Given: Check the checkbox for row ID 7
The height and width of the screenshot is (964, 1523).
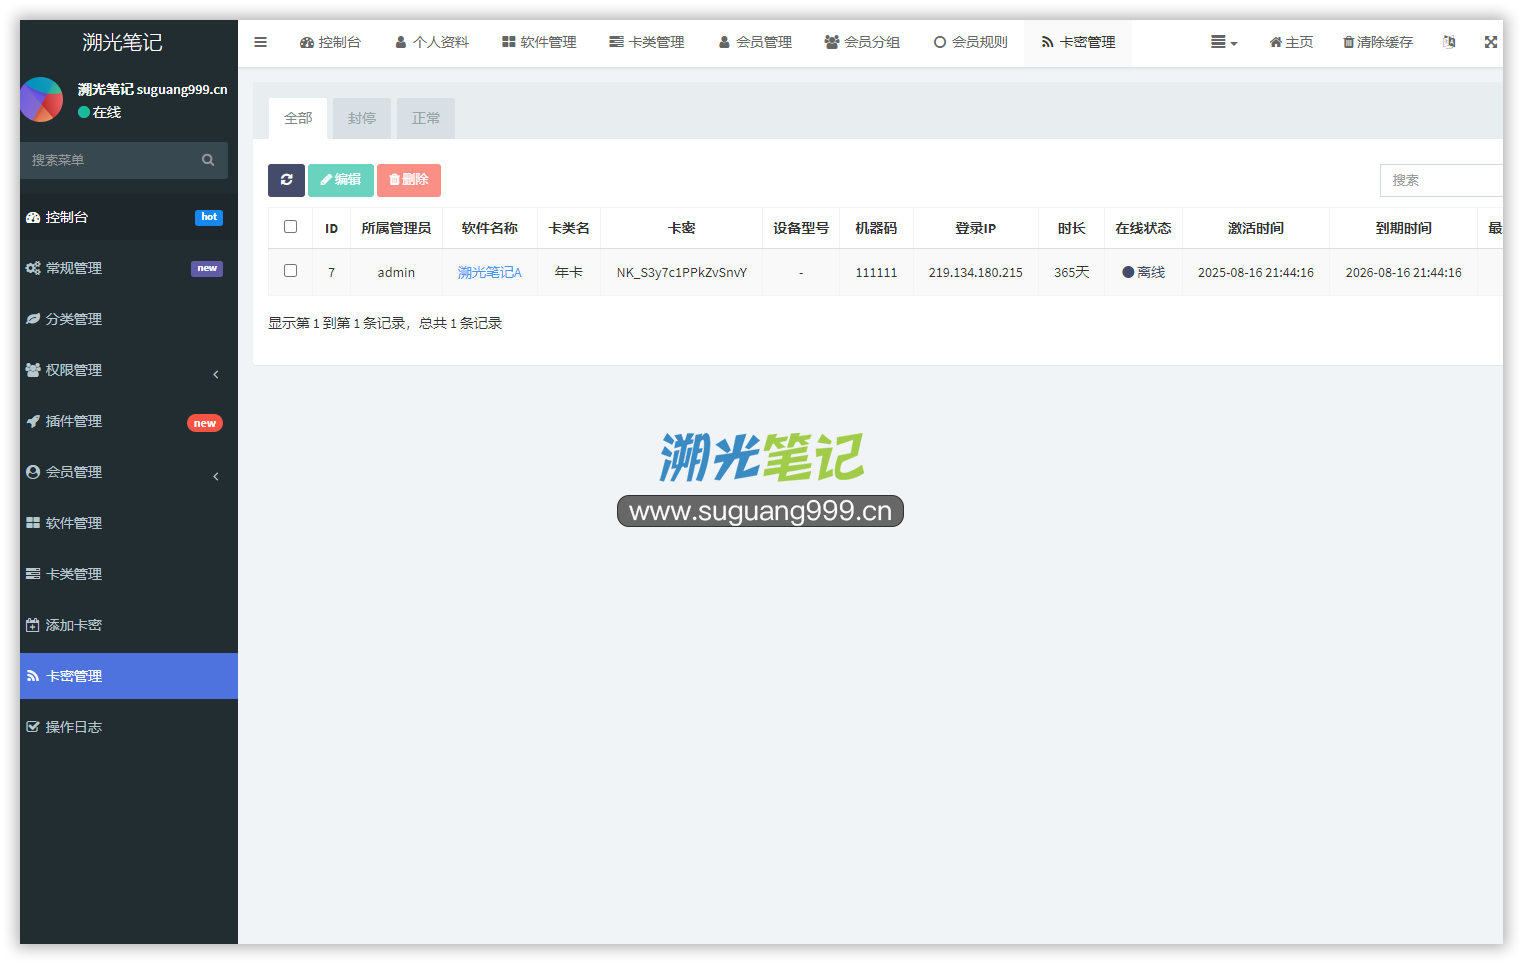Looking at the screenshot, I should pos(290,271).
